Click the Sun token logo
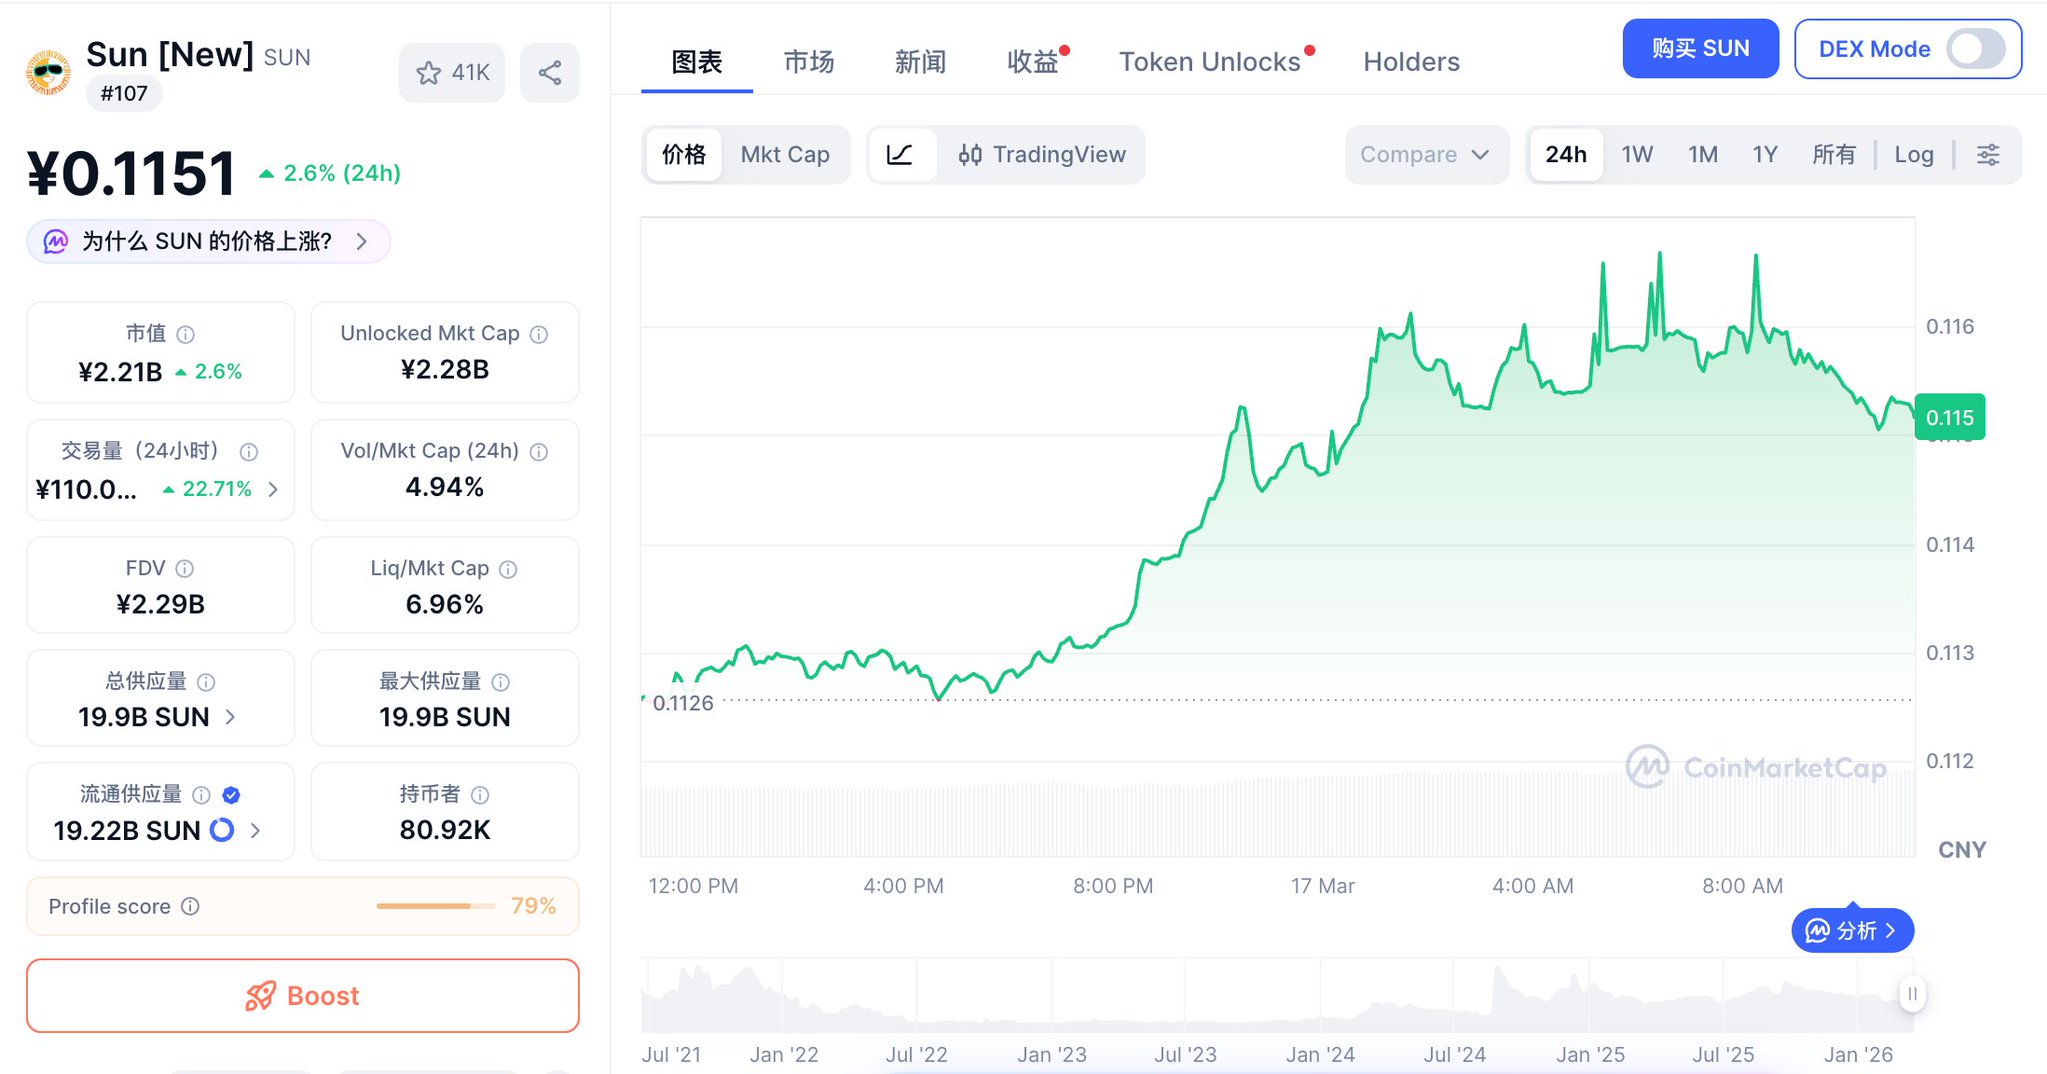Viewport: 2047px width, 1074px height. [48, 73]
